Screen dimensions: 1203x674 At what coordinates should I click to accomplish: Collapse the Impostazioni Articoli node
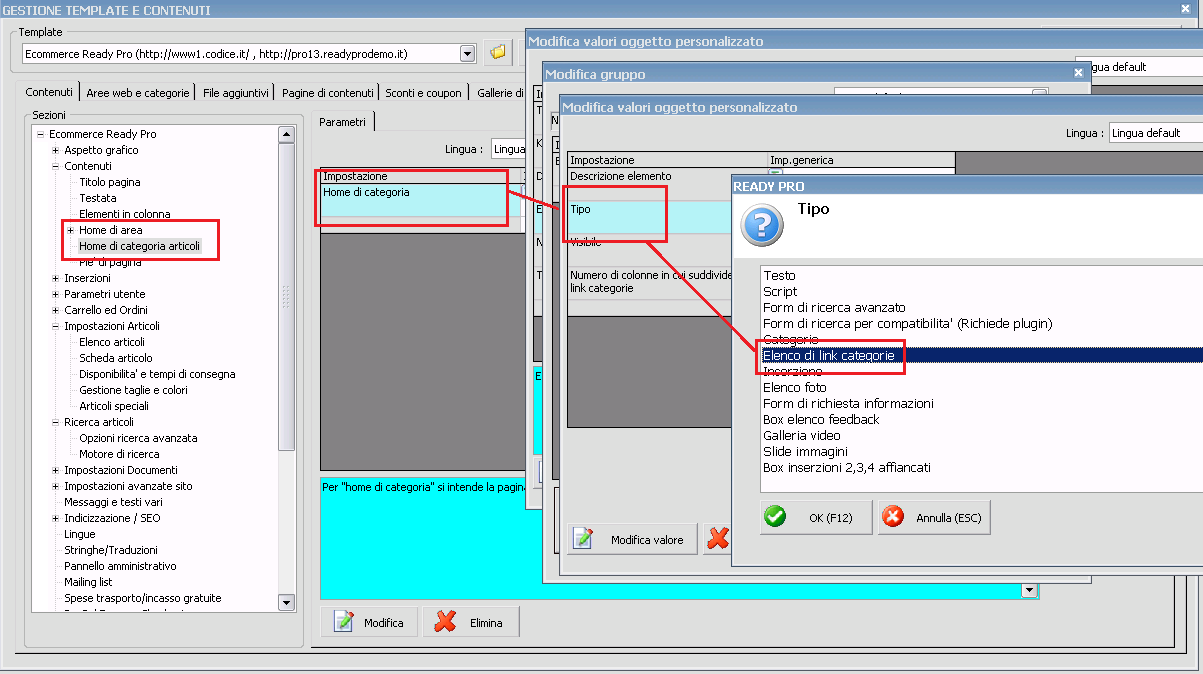[55, 326]
